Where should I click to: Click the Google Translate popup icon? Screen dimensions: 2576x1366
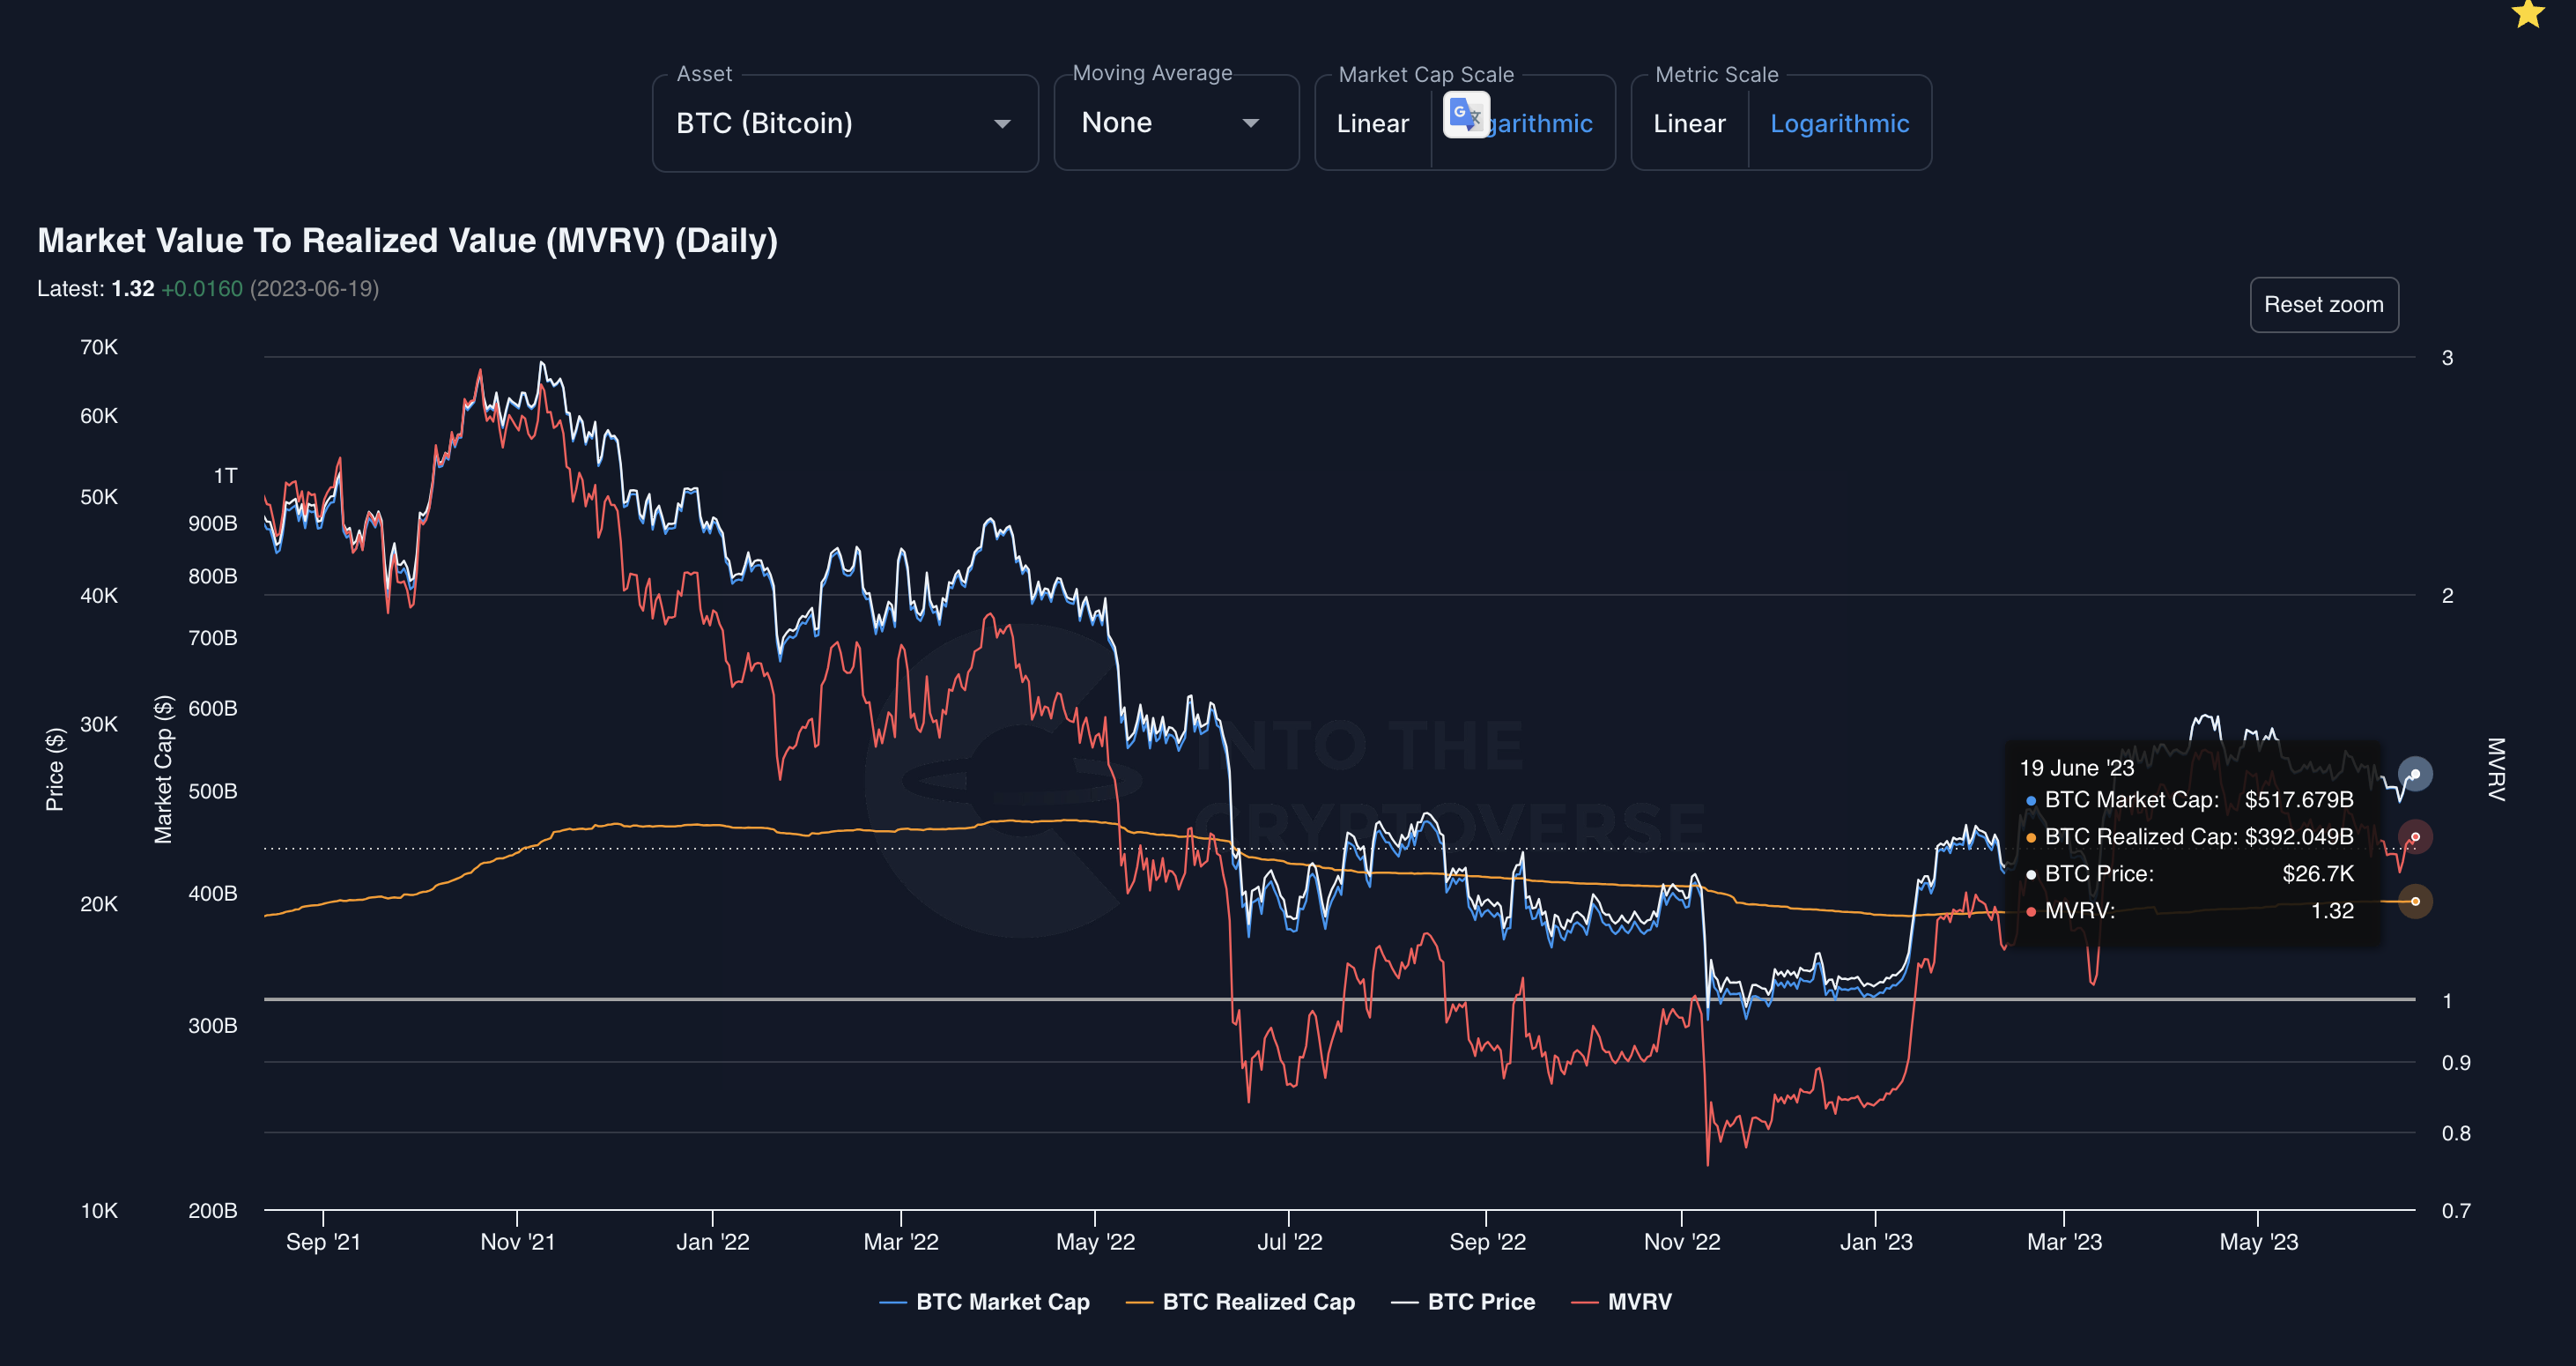1466,115
